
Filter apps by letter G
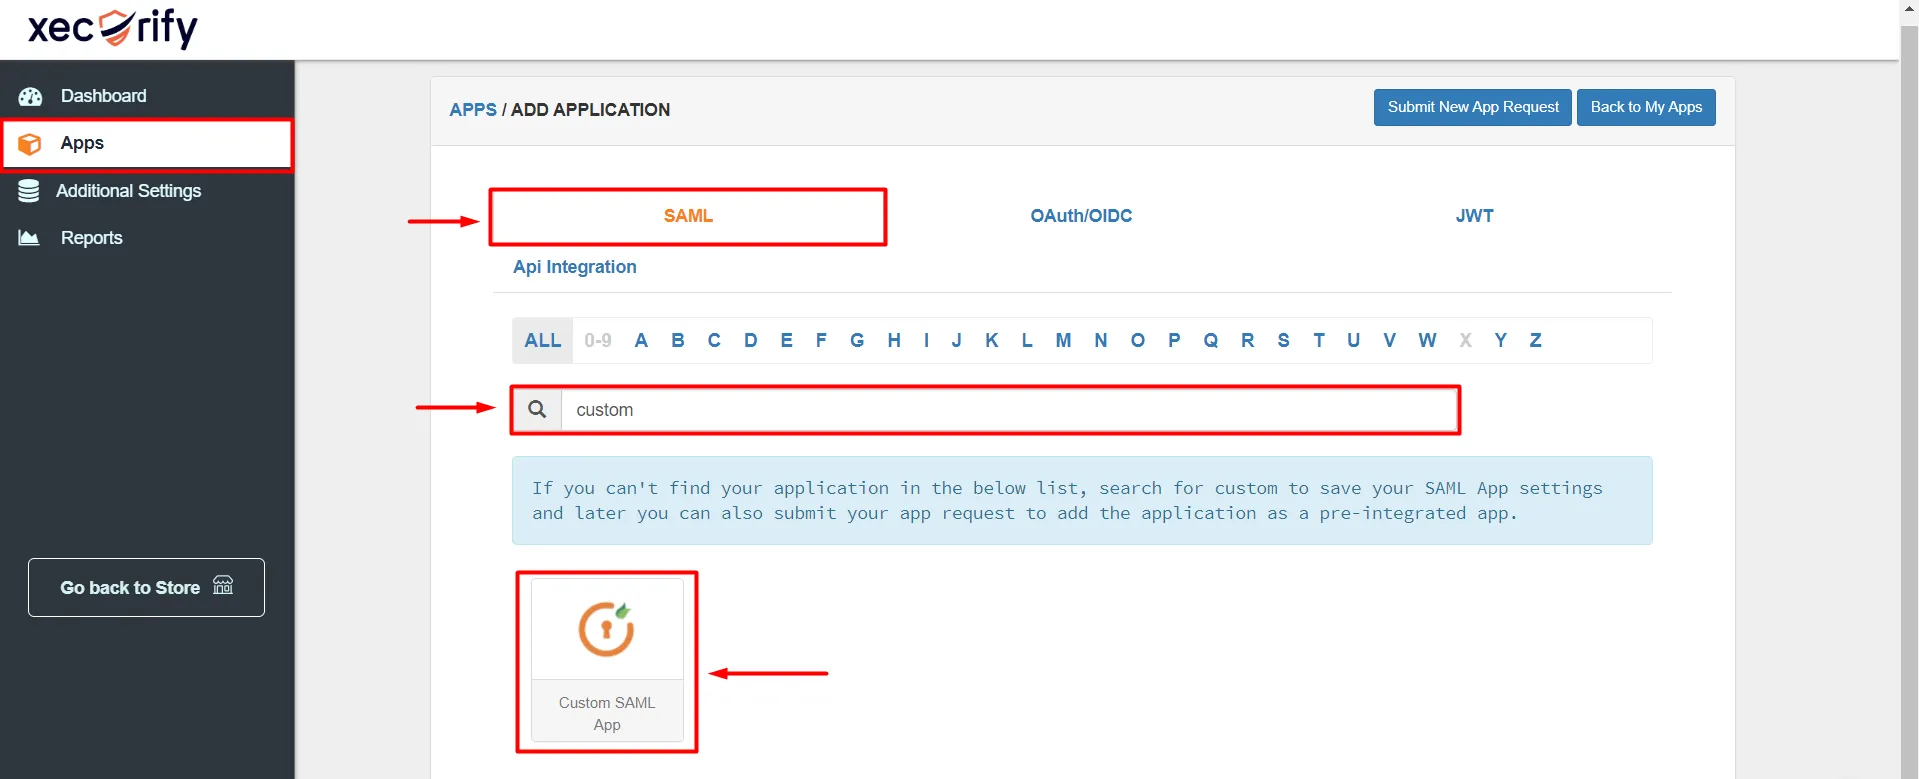point(857,340)
